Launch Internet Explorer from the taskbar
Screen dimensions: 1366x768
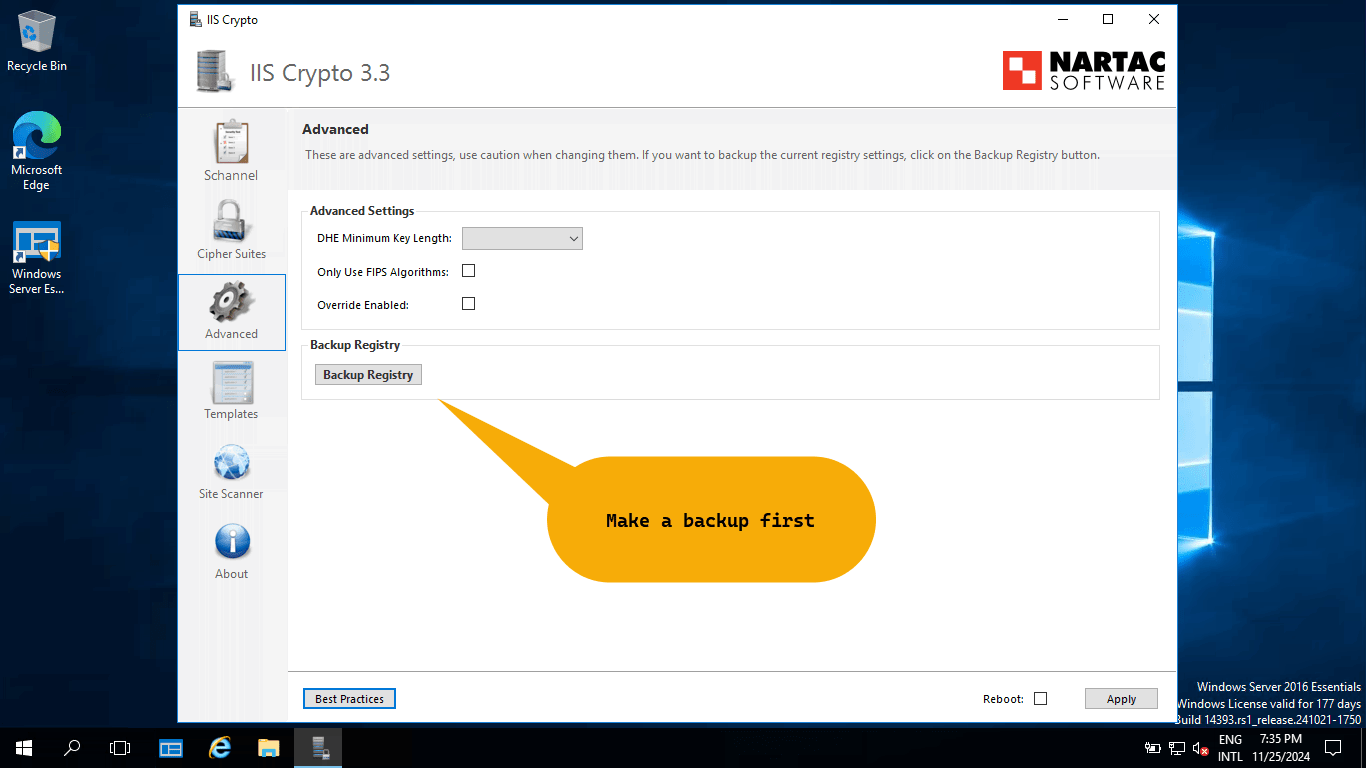(x=220, y=747)
